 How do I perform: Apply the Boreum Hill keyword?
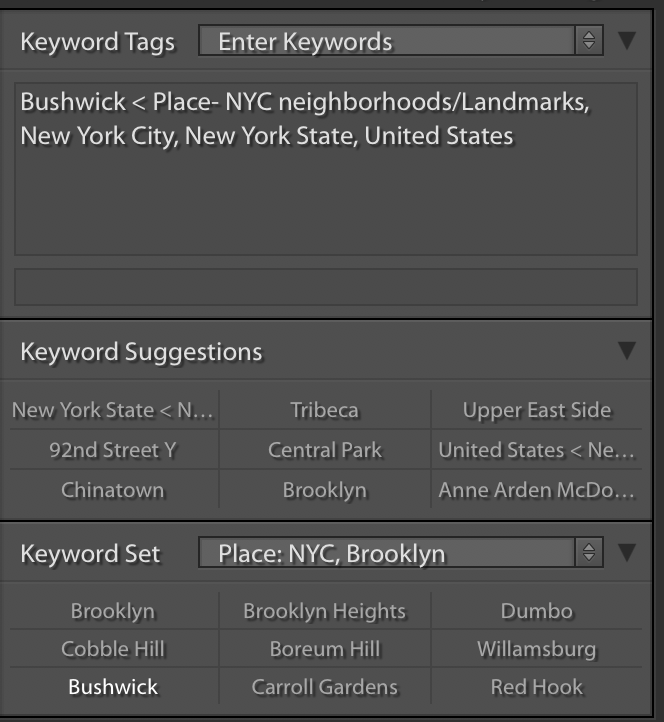324,649
